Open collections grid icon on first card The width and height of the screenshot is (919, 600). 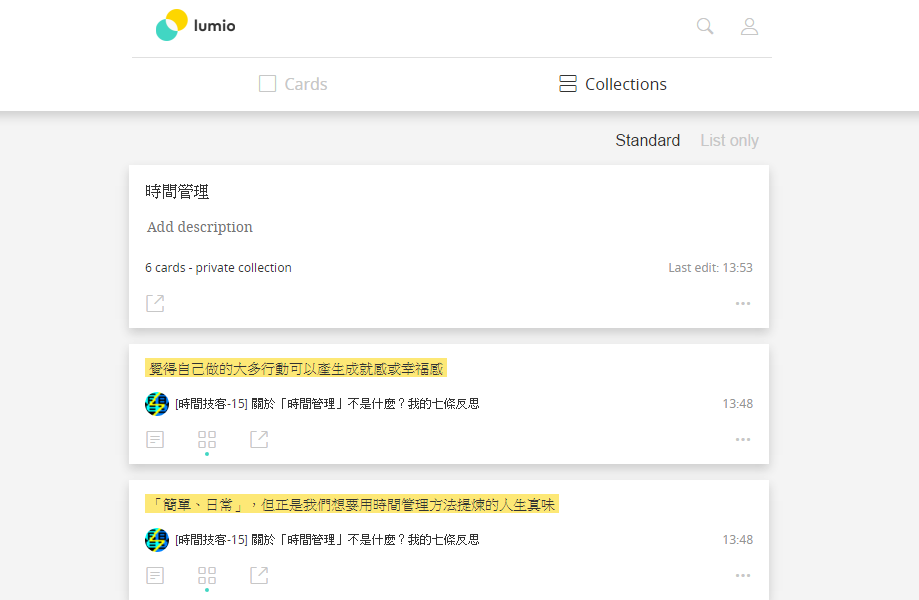coord(207,439)
